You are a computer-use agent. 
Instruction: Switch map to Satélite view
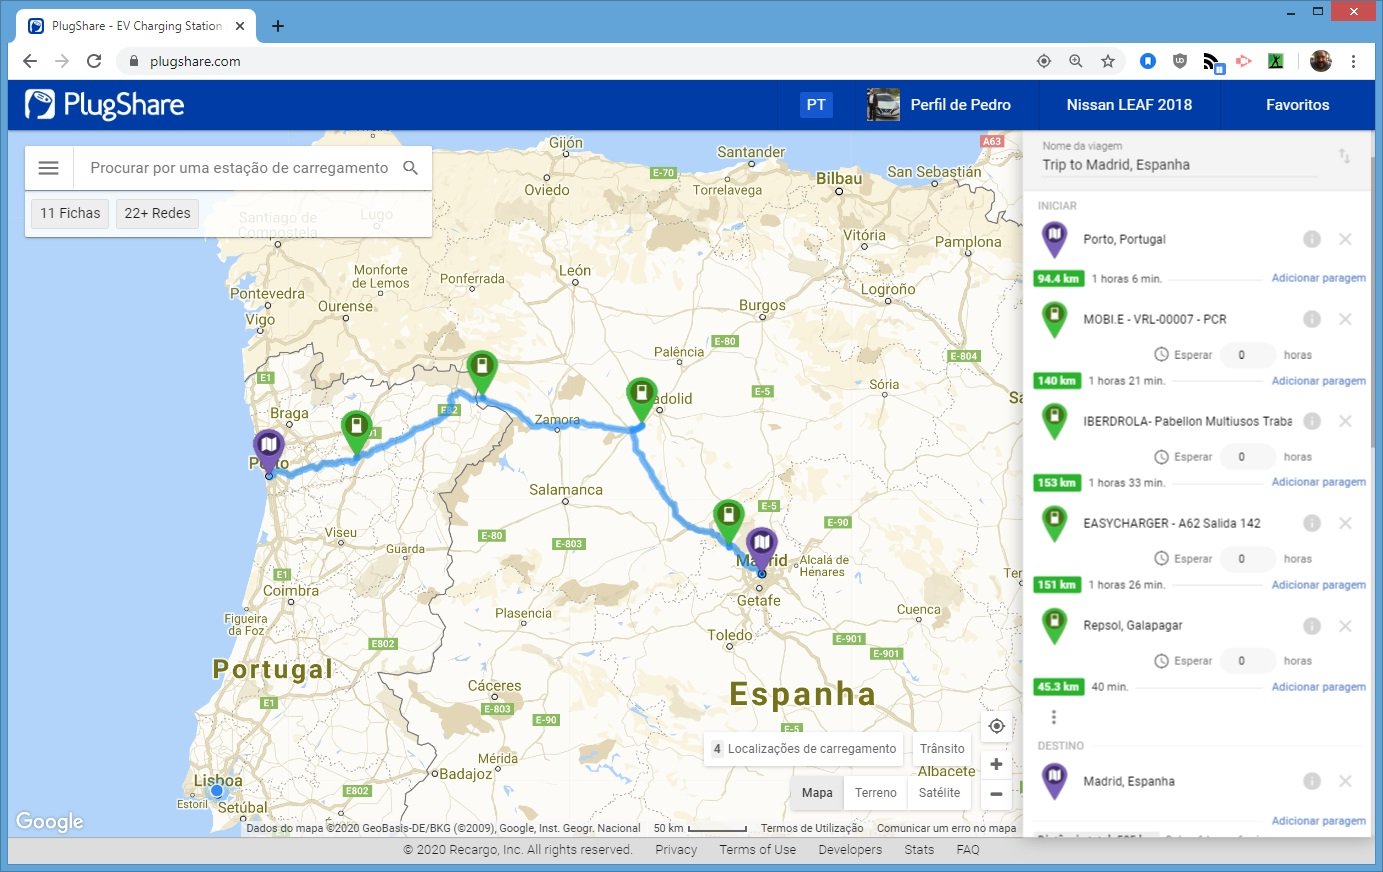[x=939, y=793]
